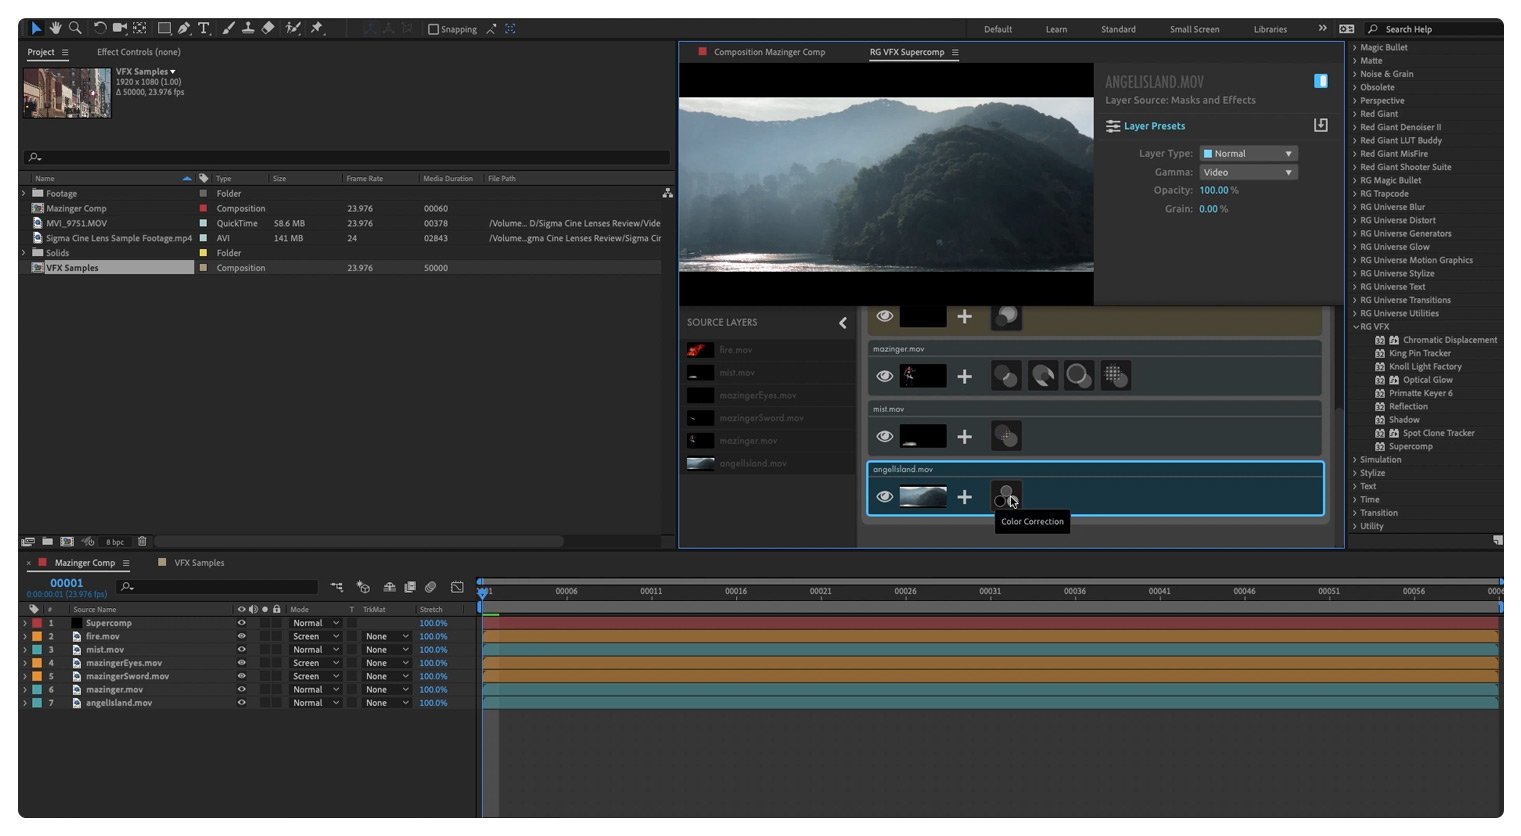Screen dimensions: 1521x836
Task: Toggle visibility of fire.mov timeline layer
Action: tap(241, 636)
